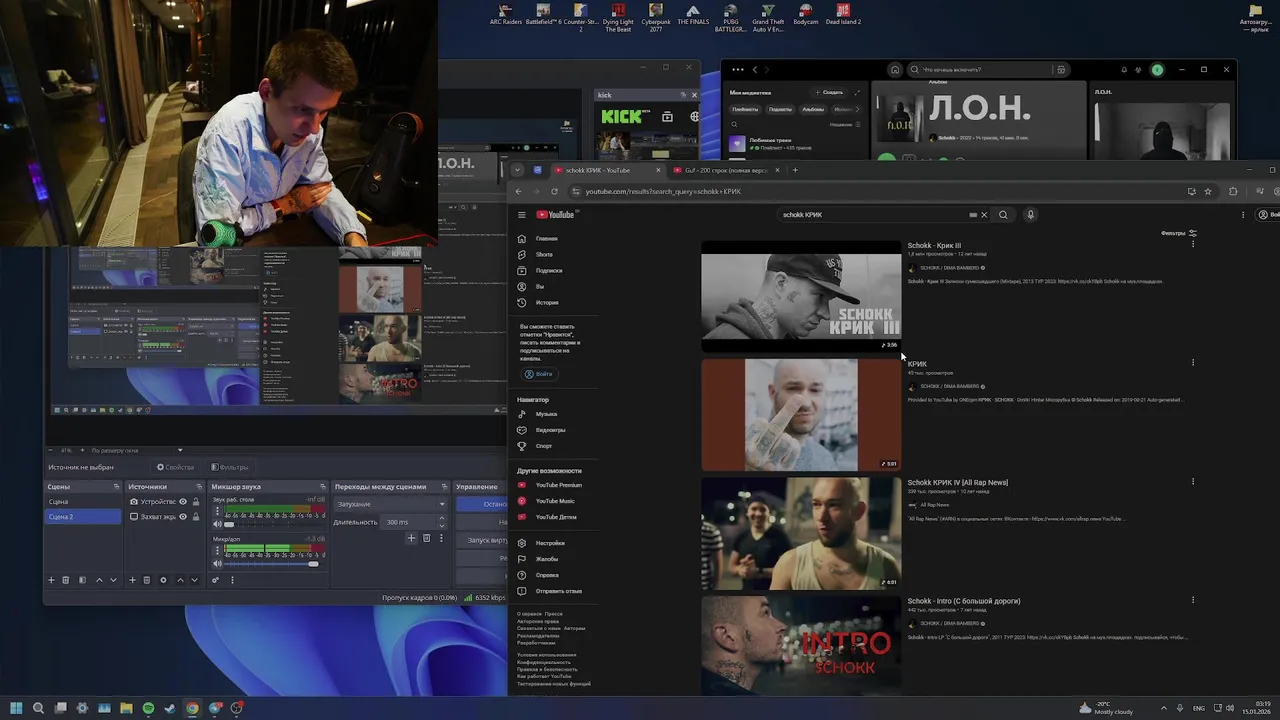
Task: Open Настройки in YouTube sidebar
Action: [552, 543]
